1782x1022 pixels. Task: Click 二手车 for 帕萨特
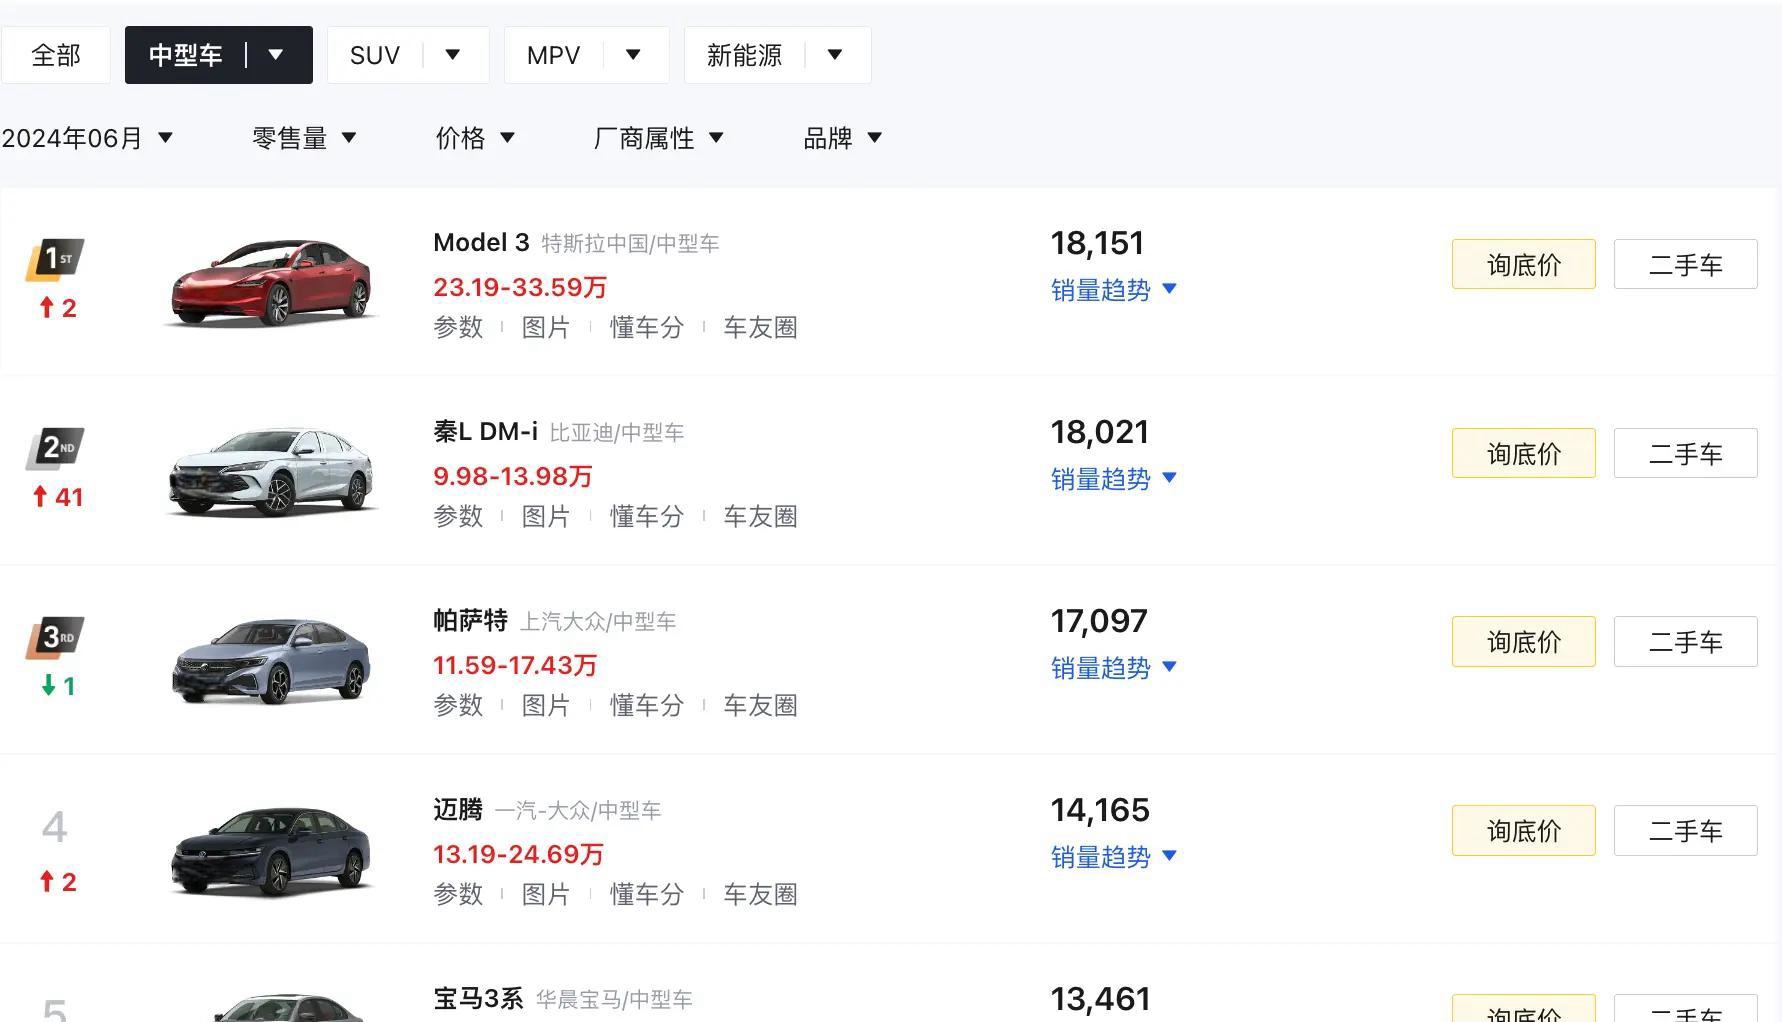coord(1686,642)
